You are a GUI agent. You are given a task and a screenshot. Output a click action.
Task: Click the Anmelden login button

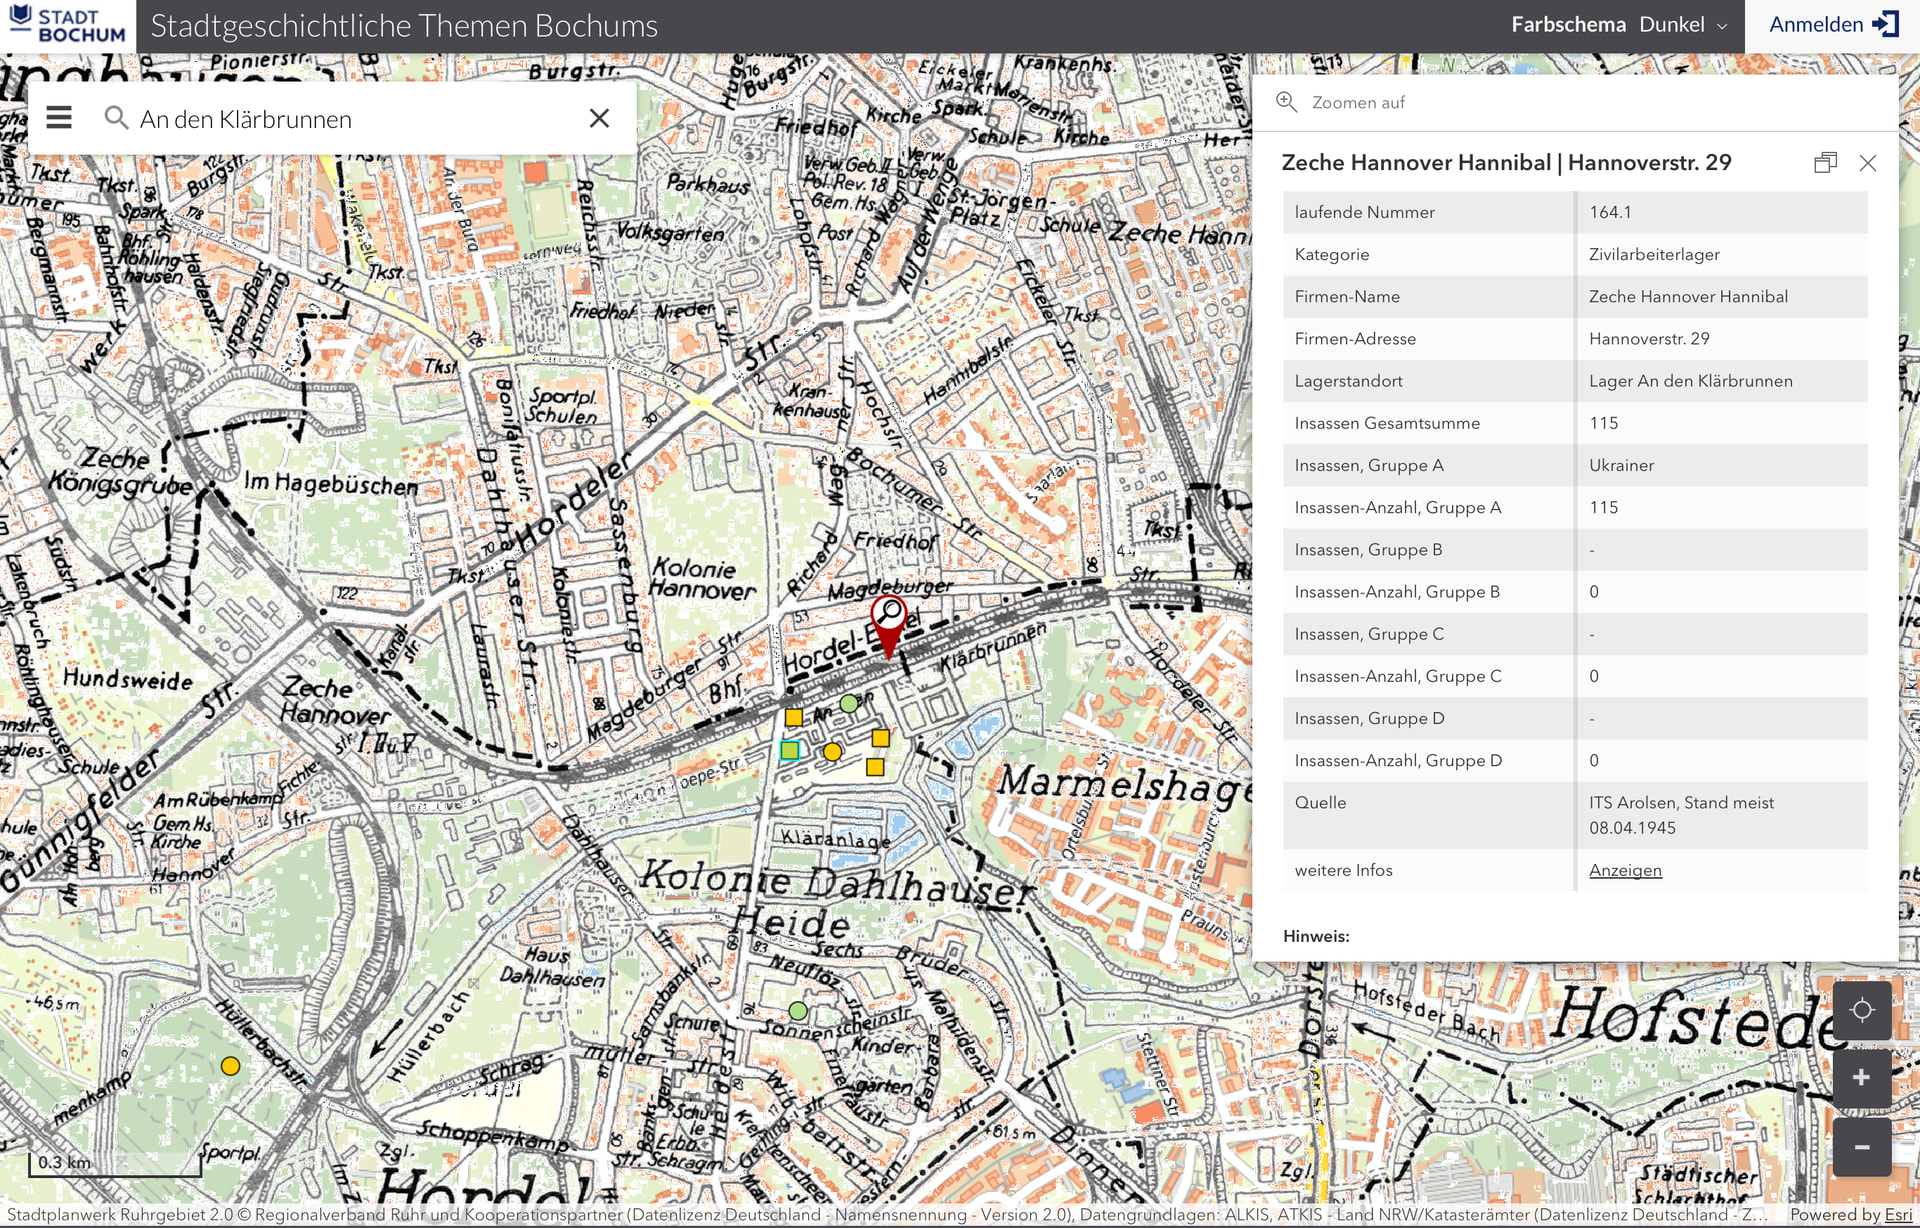1832,25
